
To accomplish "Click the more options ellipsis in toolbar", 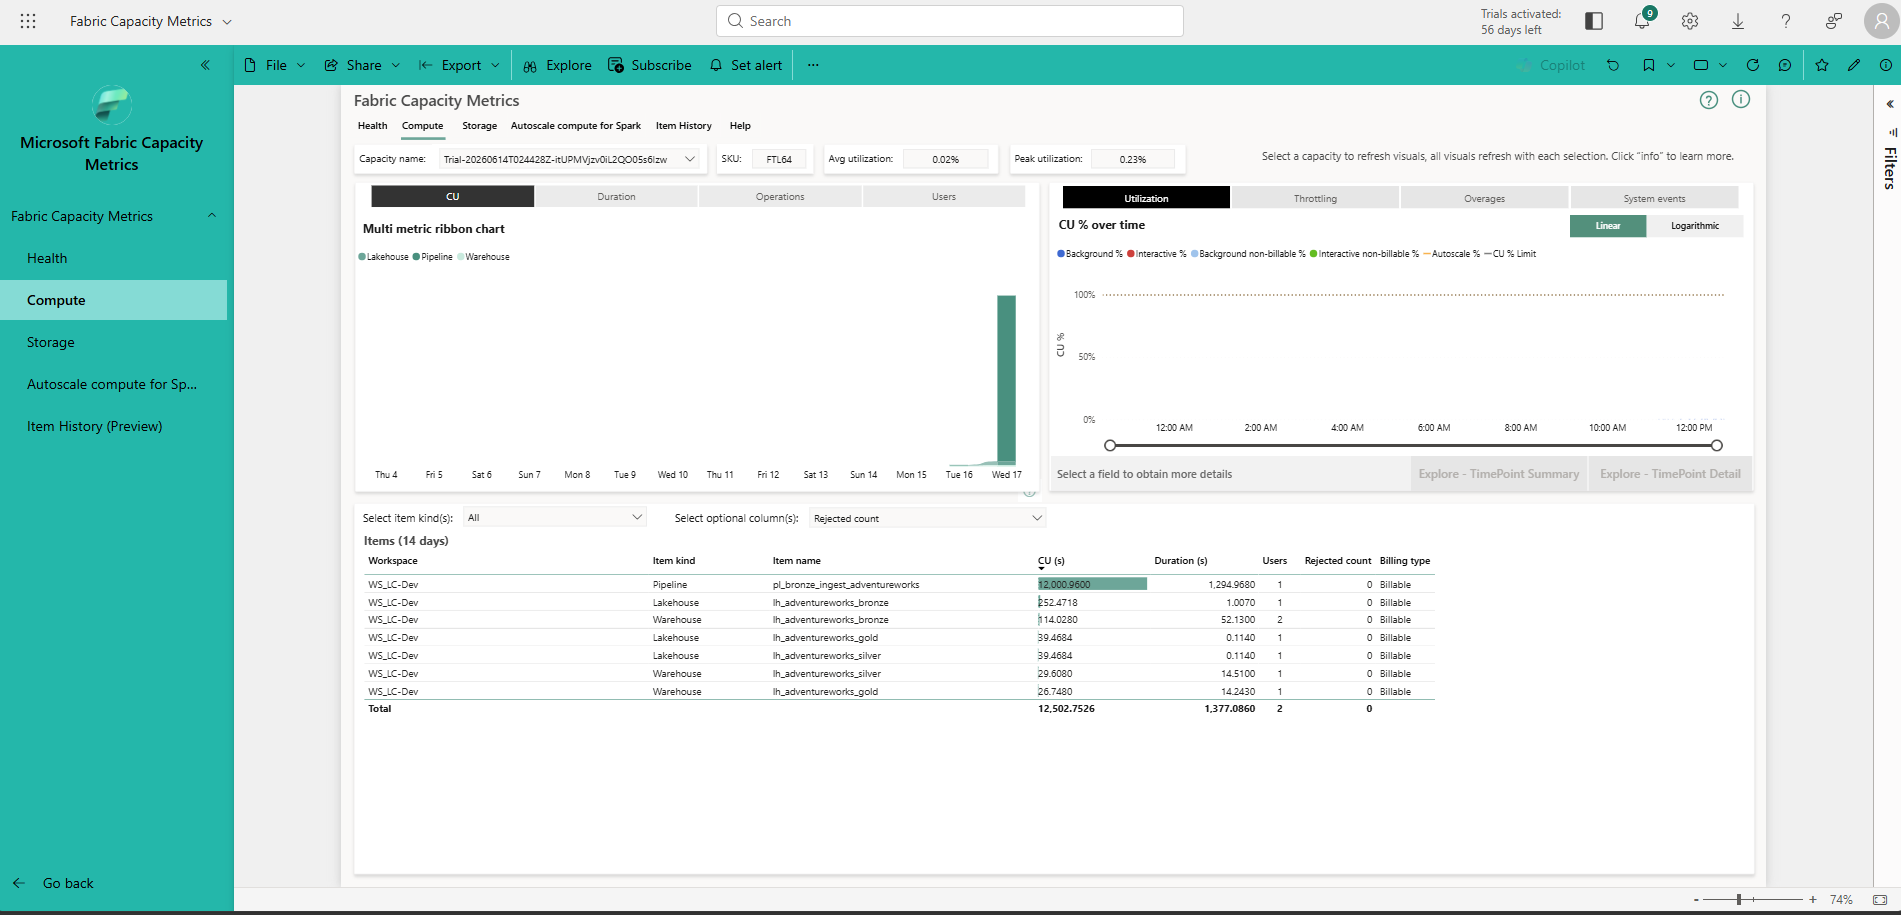I will point(813,65).
